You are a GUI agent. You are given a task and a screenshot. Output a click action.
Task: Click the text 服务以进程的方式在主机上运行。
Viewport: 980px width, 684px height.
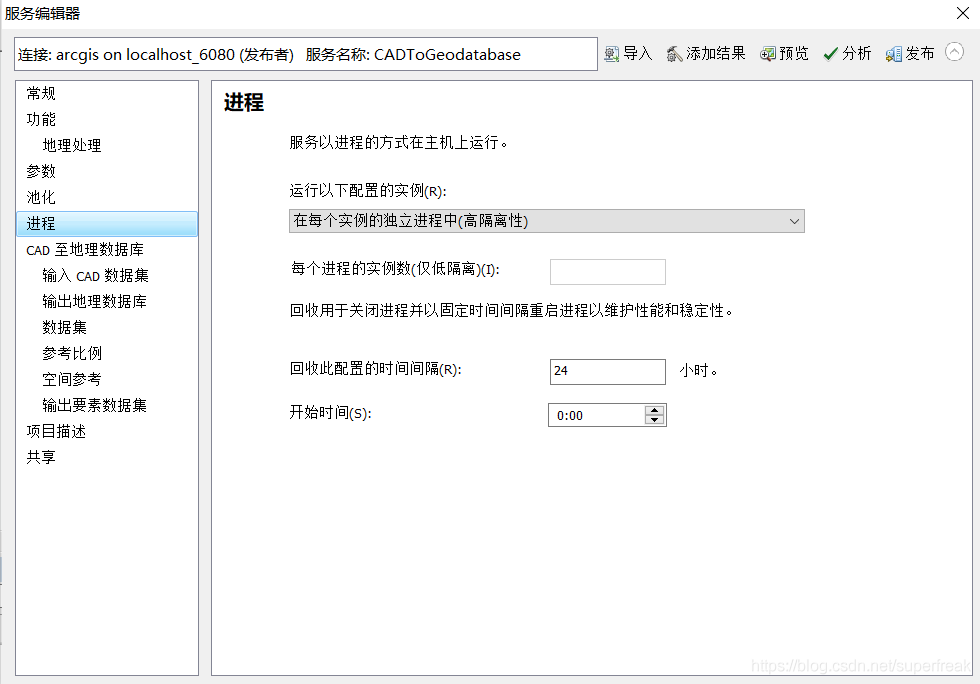[x=399, y=143]
